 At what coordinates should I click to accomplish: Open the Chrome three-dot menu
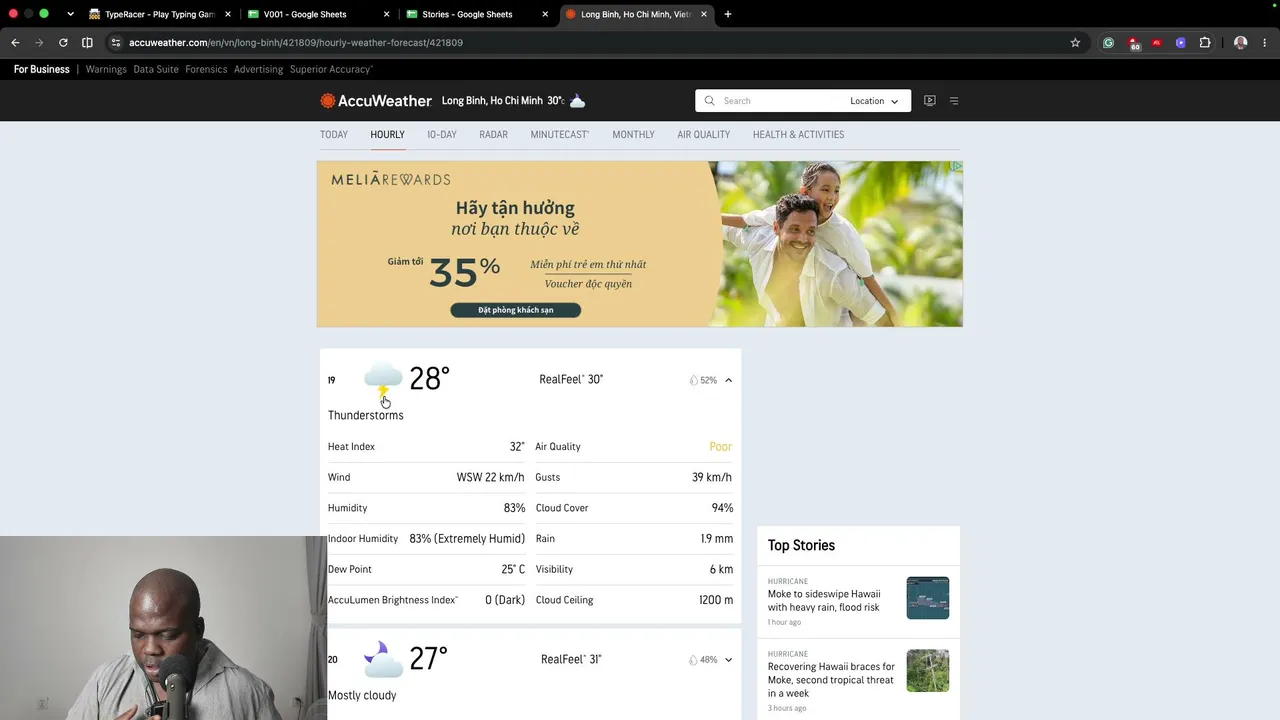pyautogui.click(x=1265, y=43)
